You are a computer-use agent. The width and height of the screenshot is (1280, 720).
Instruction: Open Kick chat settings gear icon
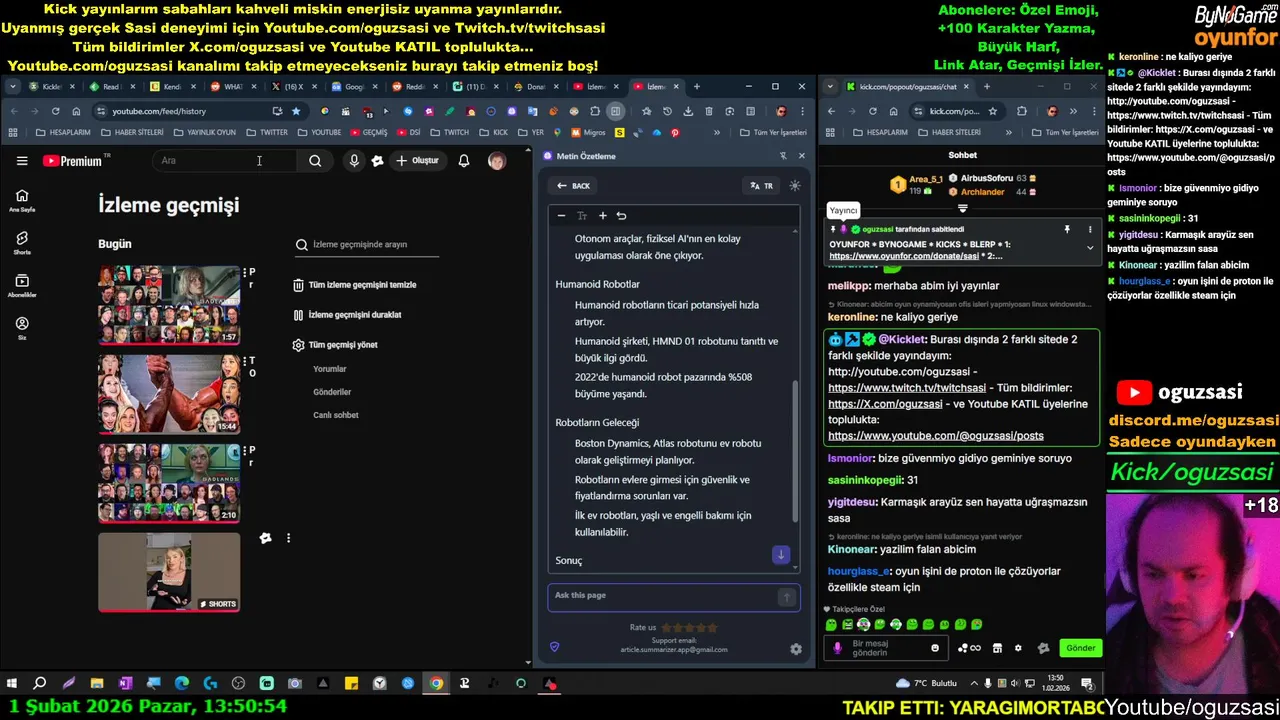[x=1018, y=648]
